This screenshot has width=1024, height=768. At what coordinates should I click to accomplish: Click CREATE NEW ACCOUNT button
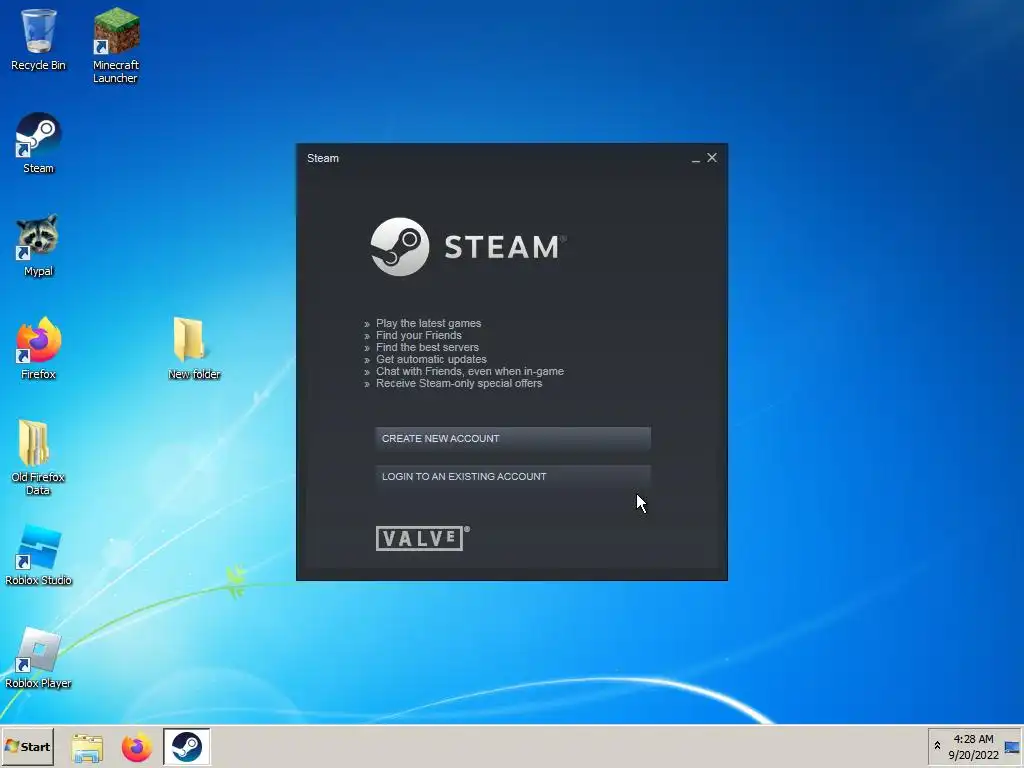click(513, 438)
